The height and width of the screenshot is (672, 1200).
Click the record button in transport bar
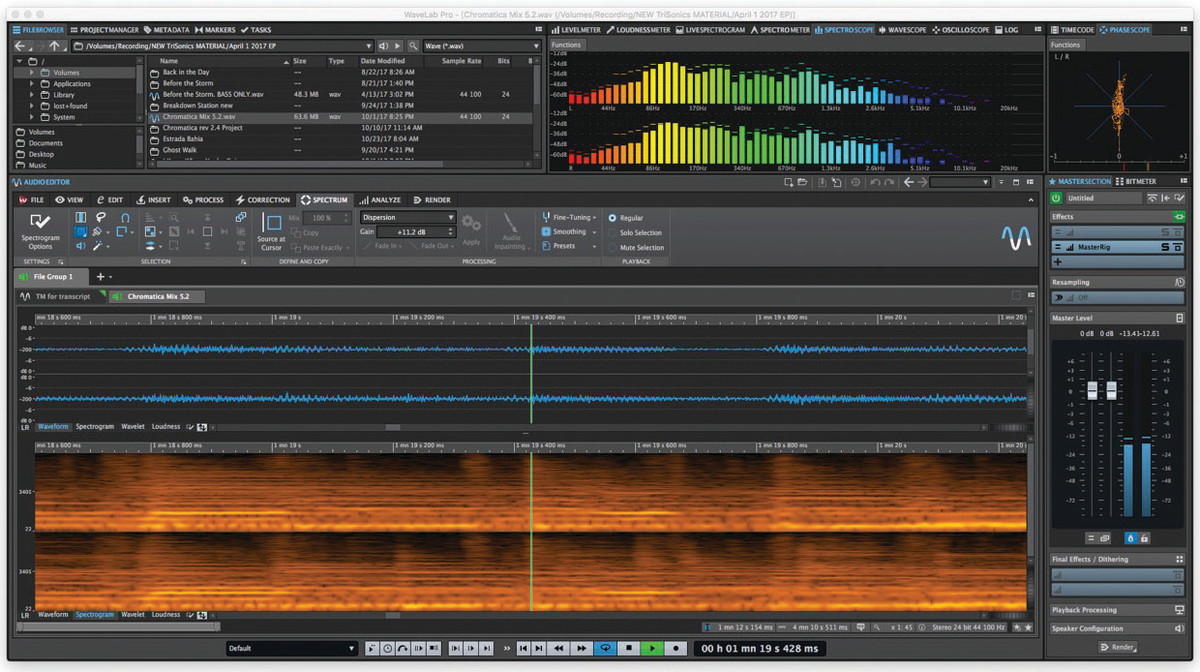(676, 648)
